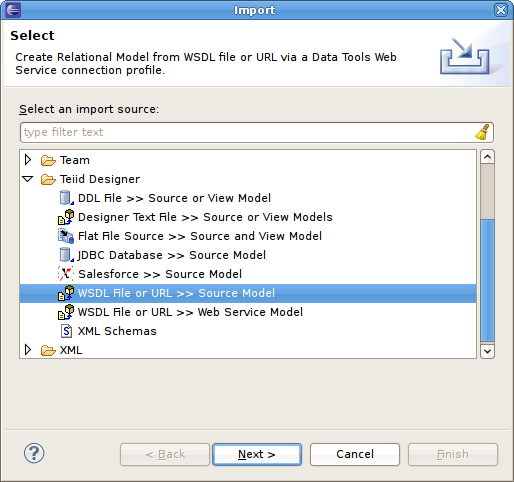Screen dimensions: 514x482
Task: Click the scrollbar up arrow
Action: (x=487, y=157)
